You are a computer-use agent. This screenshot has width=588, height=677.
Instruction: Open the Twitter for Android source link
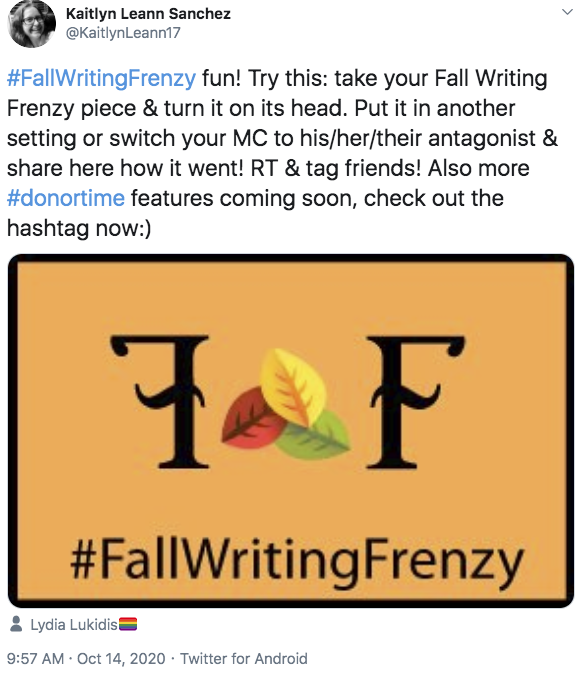click(x=243, y=659)
